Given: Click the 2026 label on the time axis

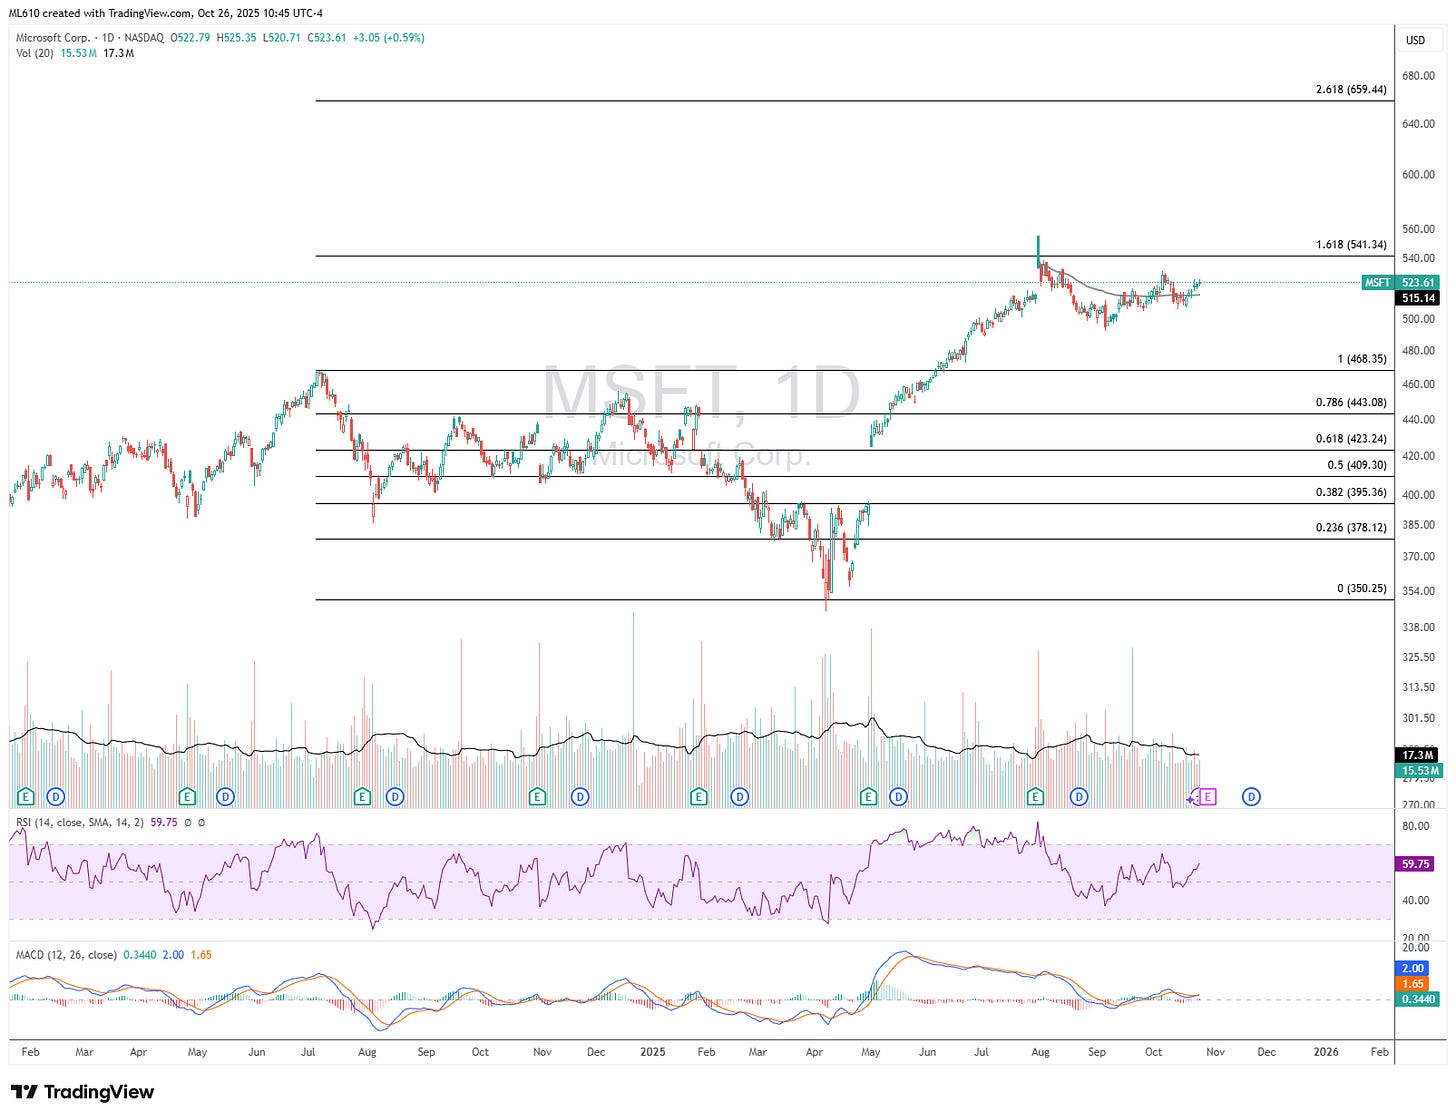Looking at the screenshot, I should [x=1326, y=1052].
